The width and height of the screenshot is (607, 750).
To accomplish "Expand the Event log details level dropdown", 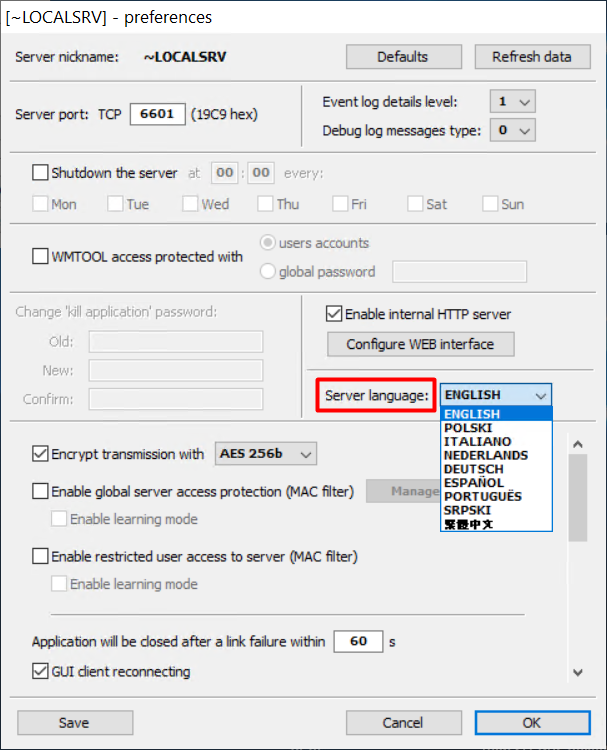I will coord(513,102).
